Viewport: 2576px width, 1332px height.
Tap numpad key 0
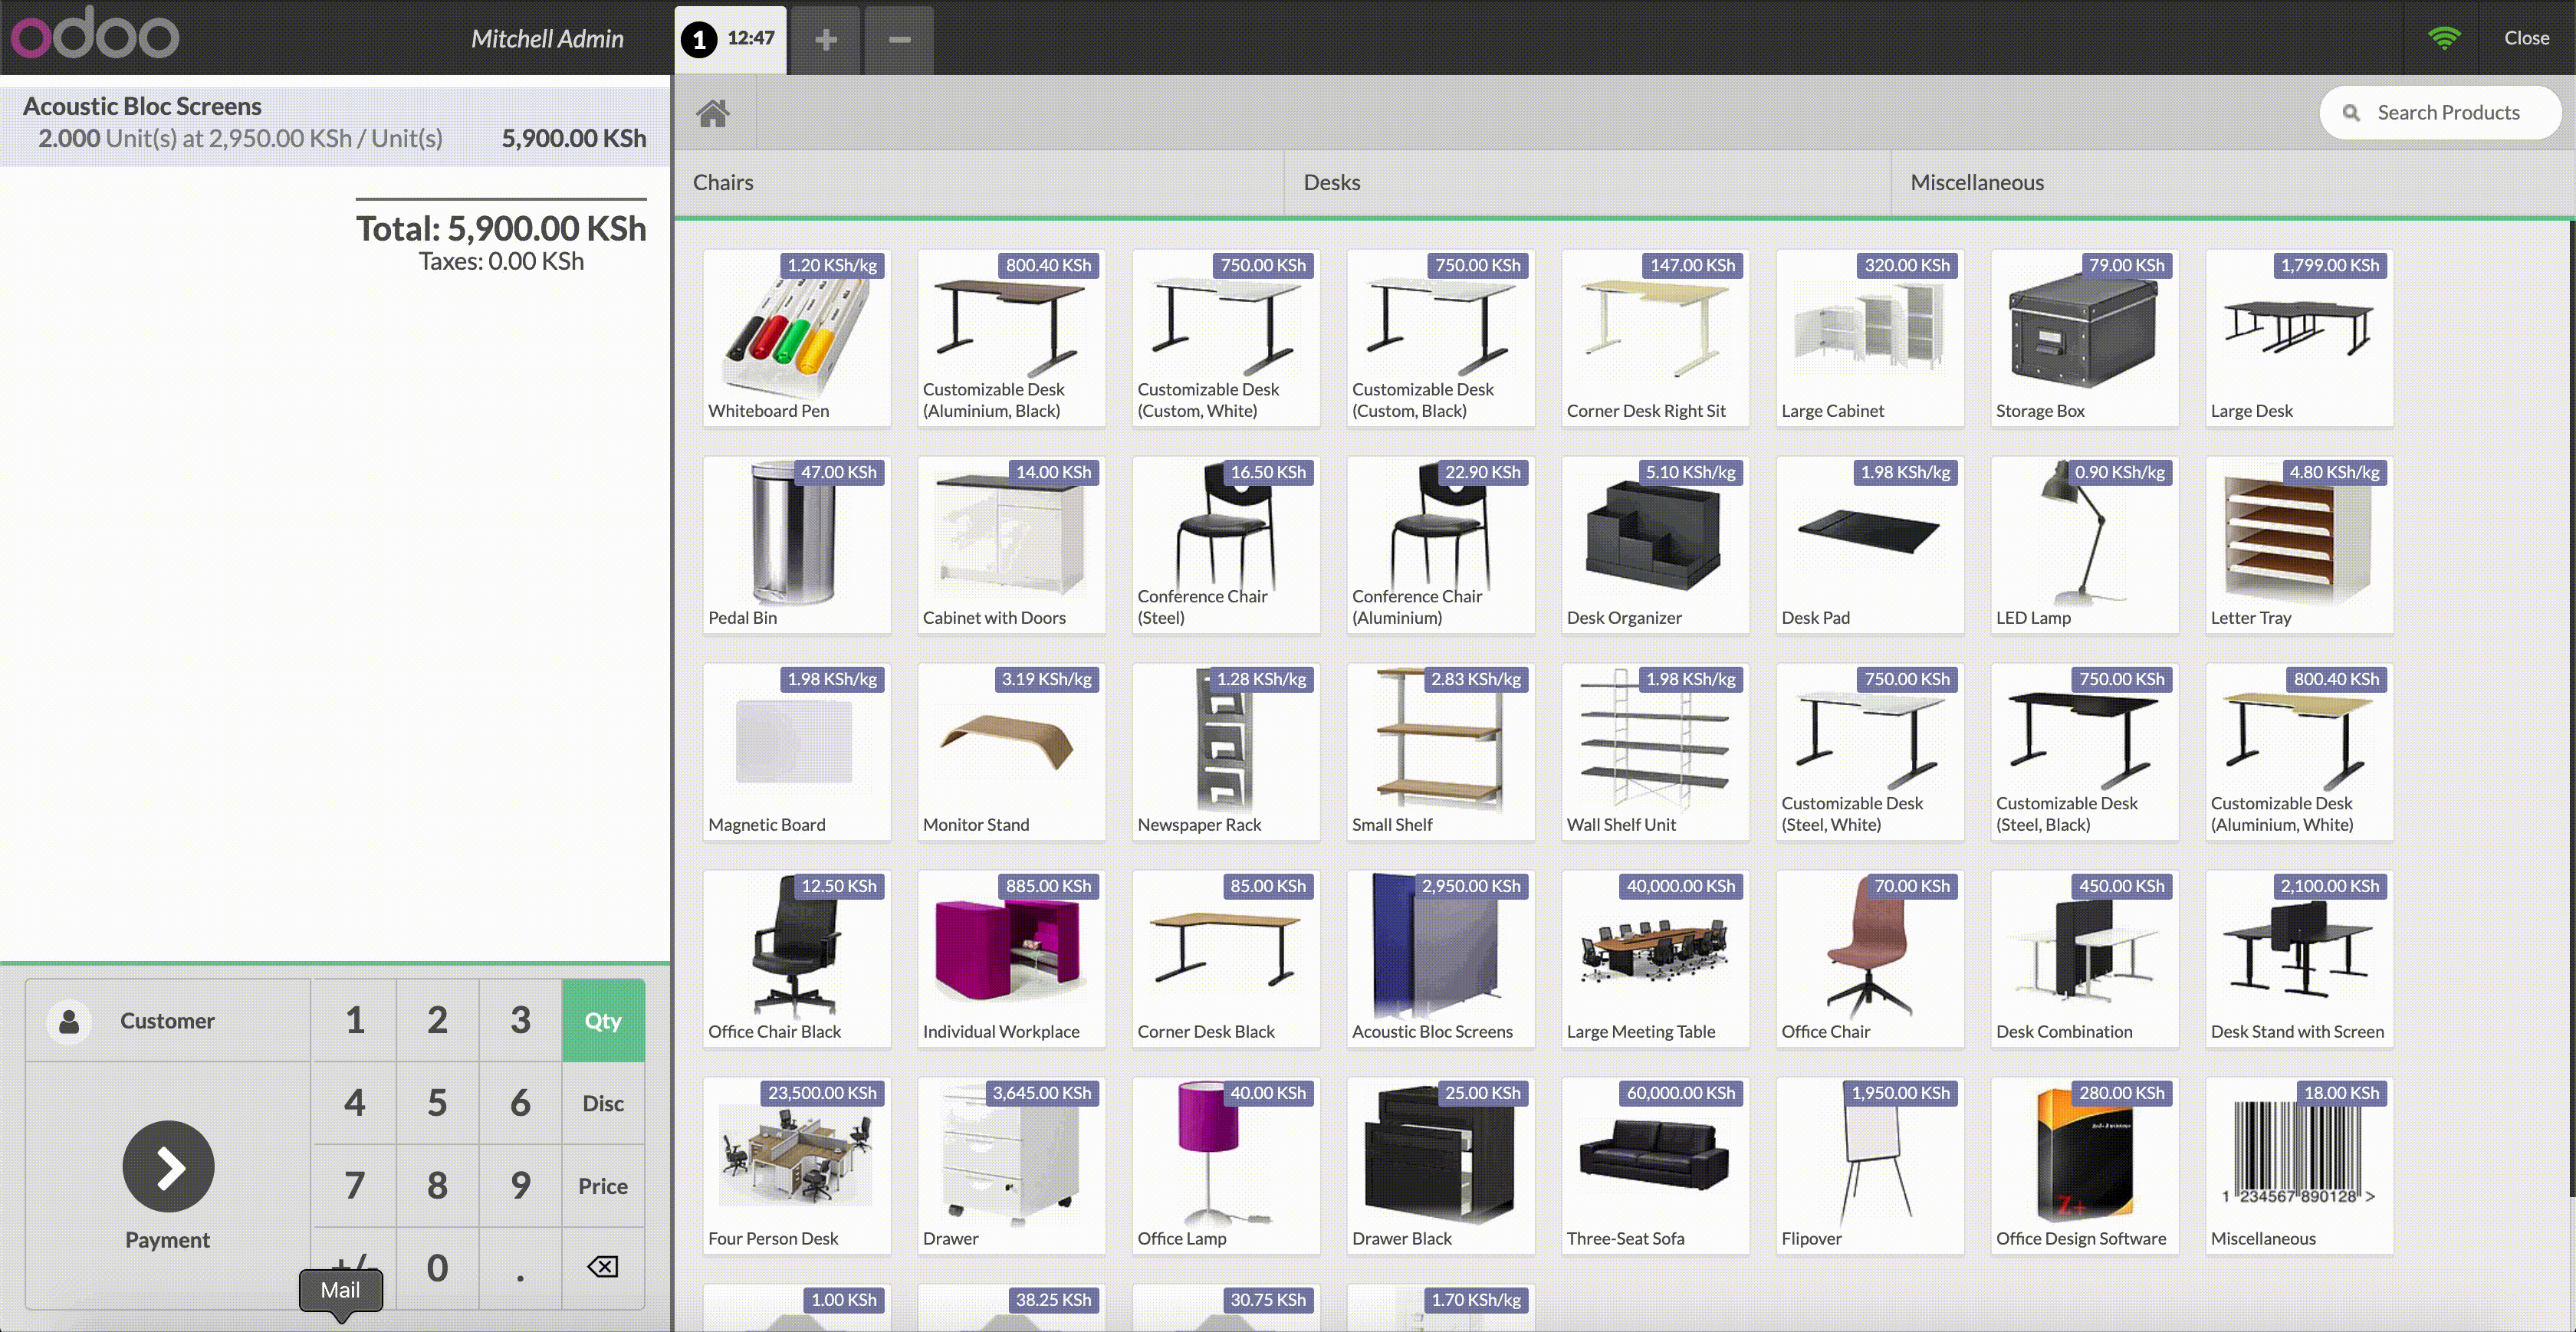click(437, 1268)
